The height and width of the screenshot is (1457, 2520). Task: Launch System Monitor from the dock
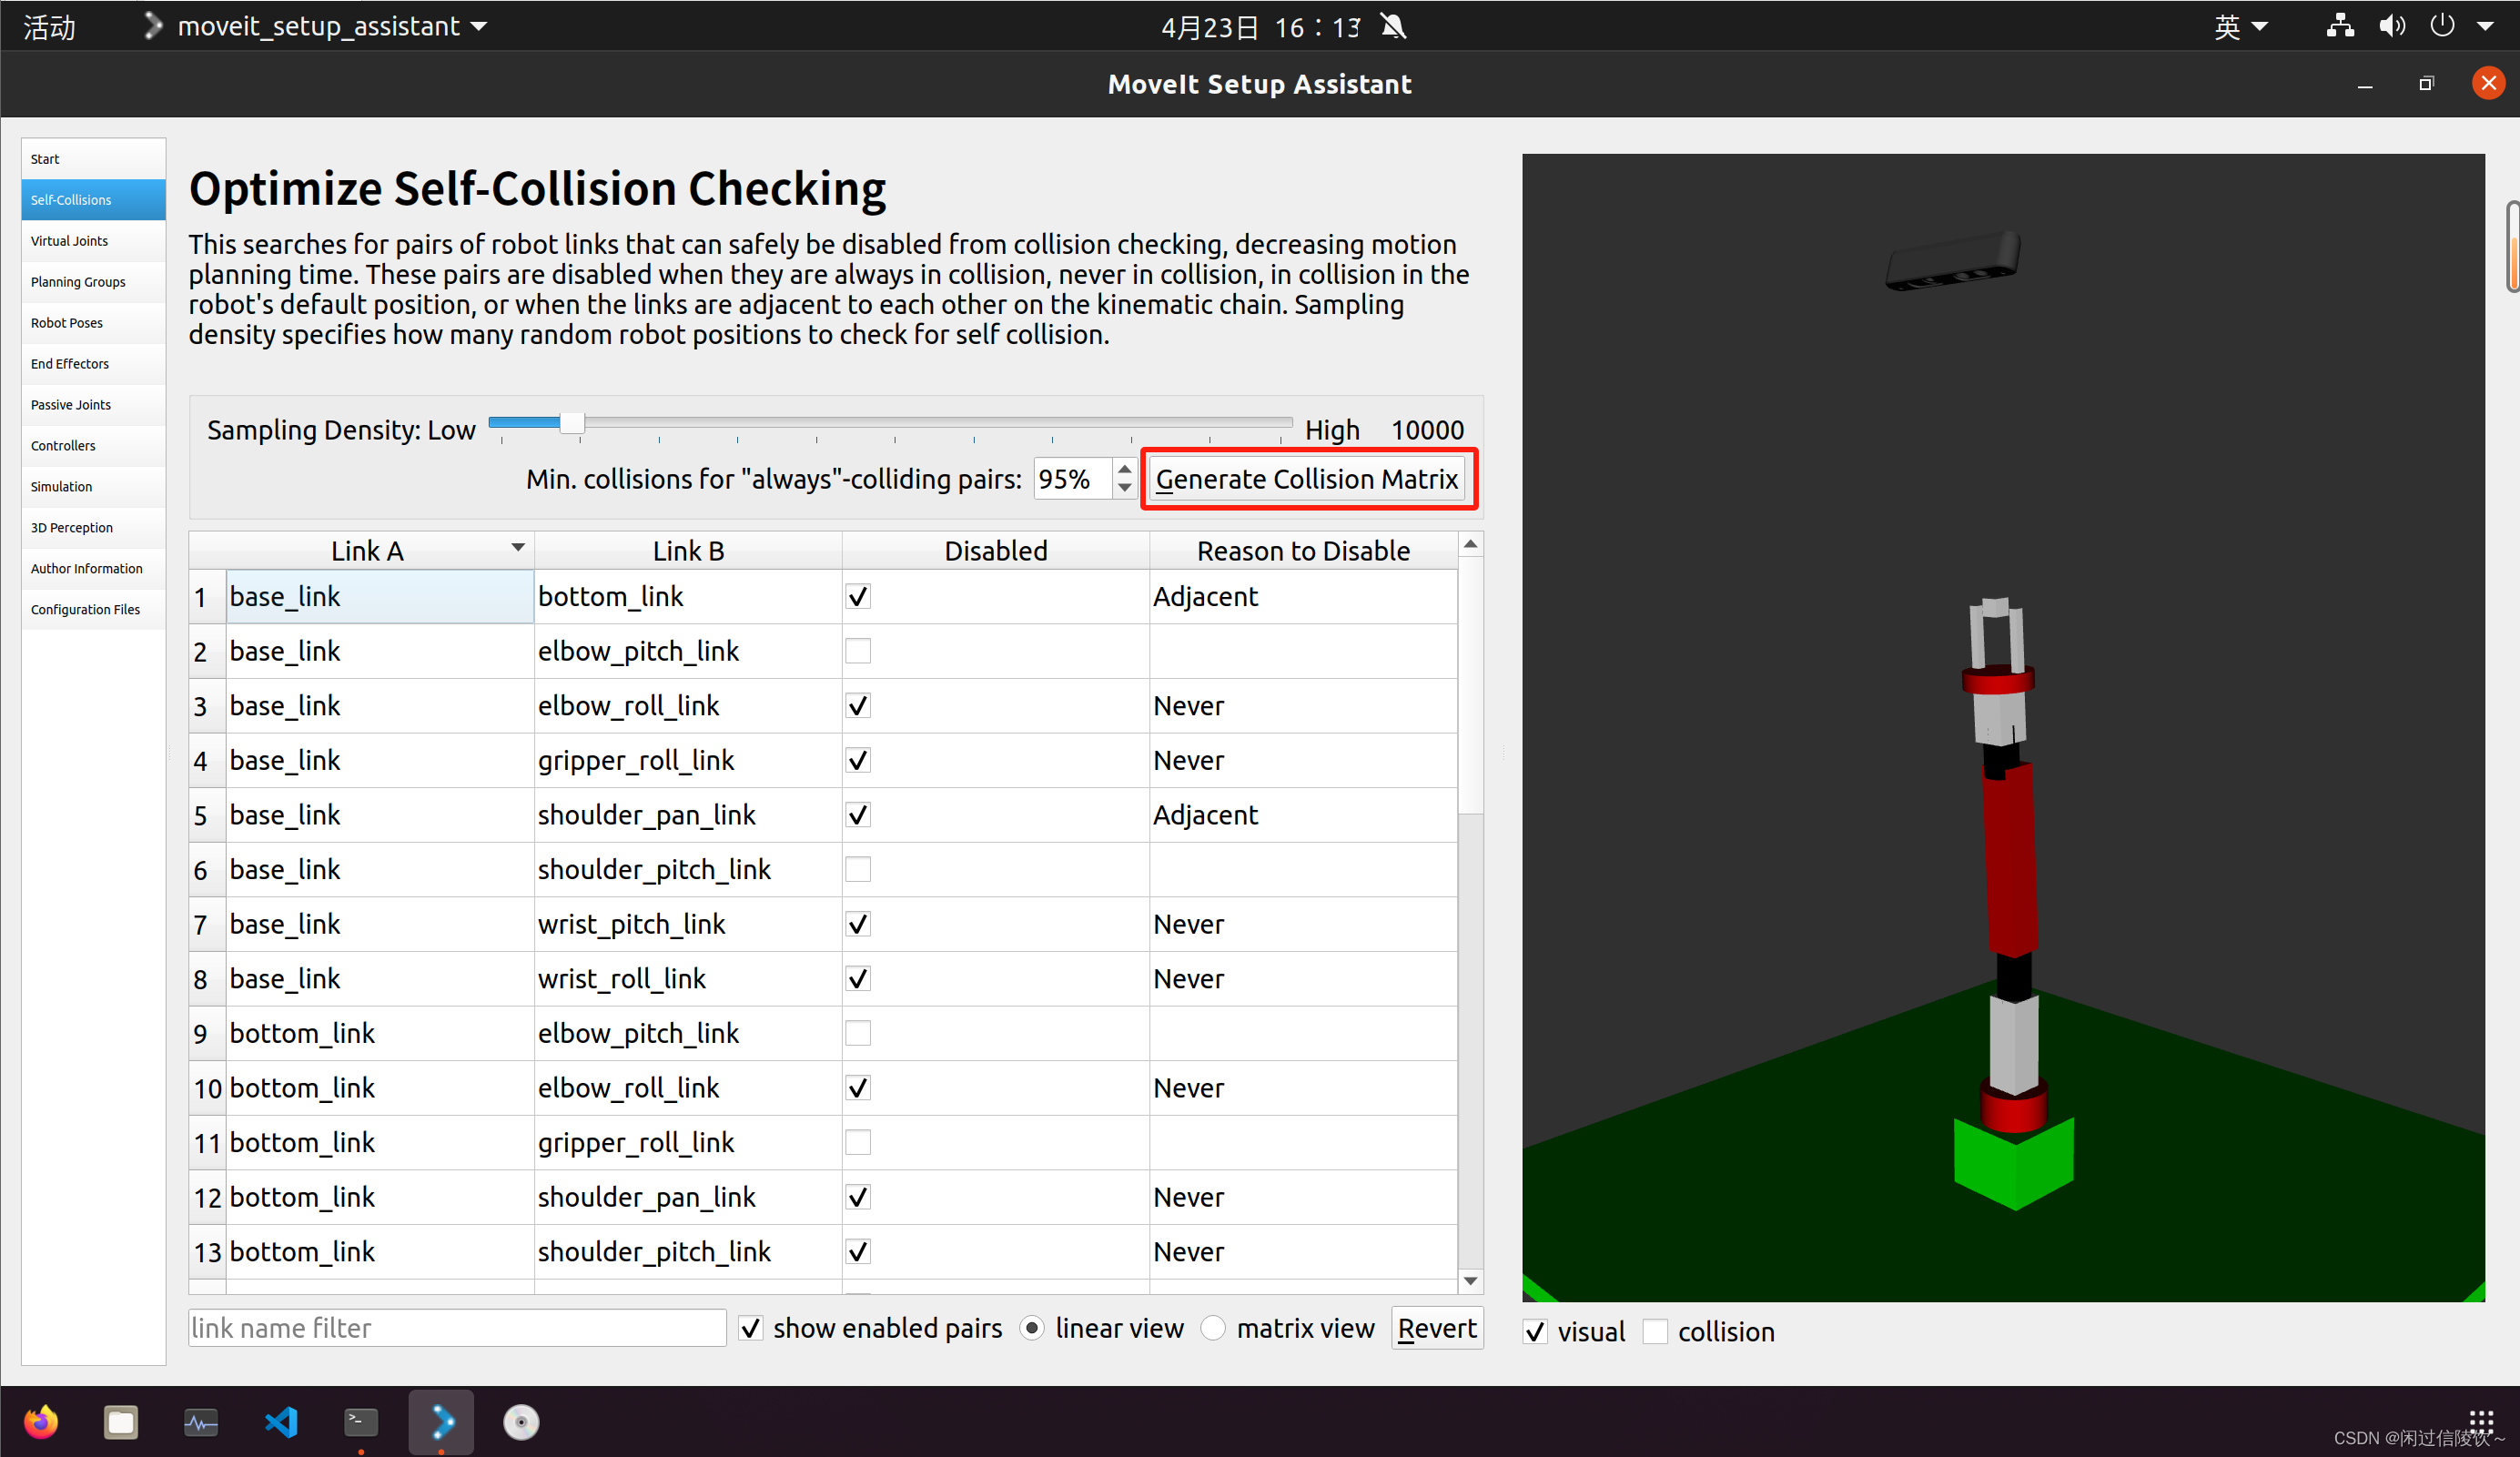point(201,1421)
